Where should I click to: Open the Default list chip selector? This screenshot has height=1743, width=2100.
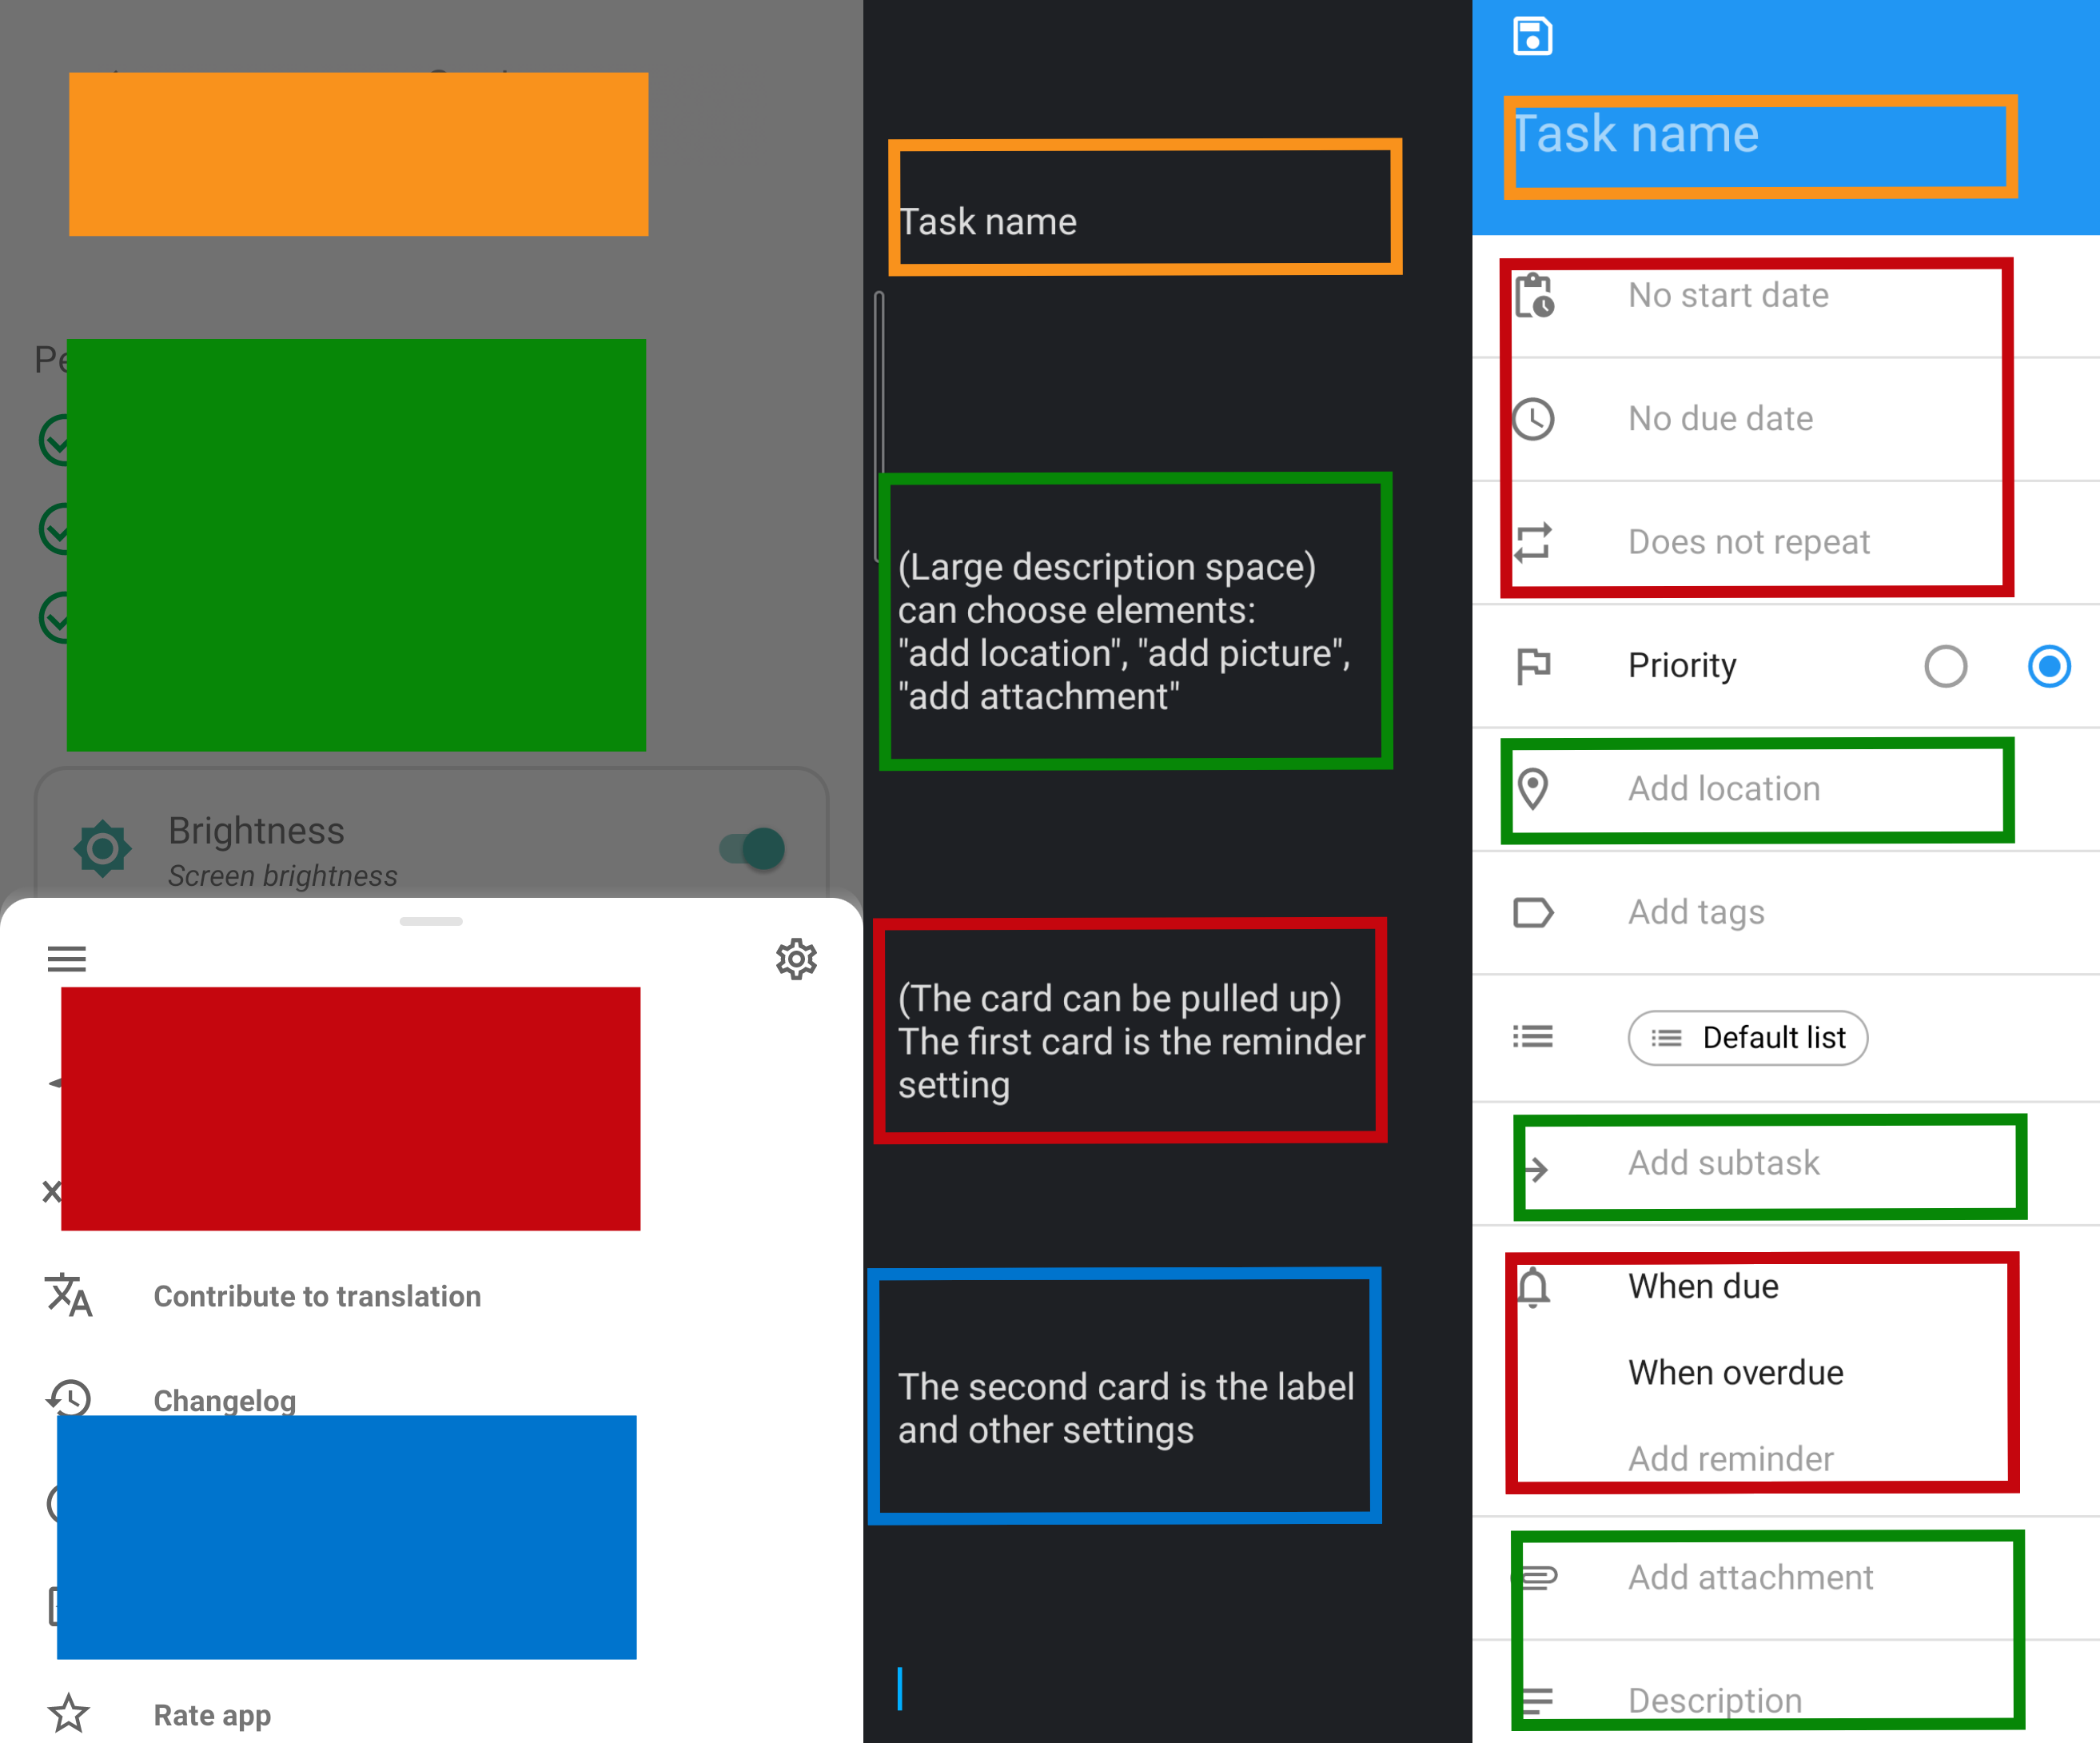[x=1747, y=1037]
